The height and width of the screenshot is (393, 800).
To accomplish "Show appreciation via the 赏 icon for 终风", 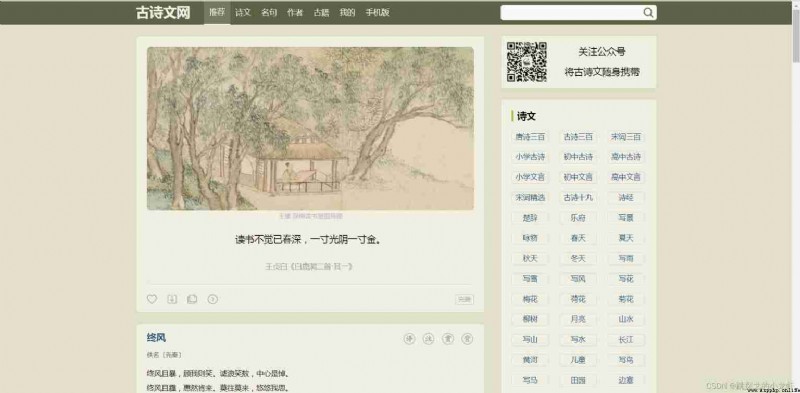I will tap(448, 339).
